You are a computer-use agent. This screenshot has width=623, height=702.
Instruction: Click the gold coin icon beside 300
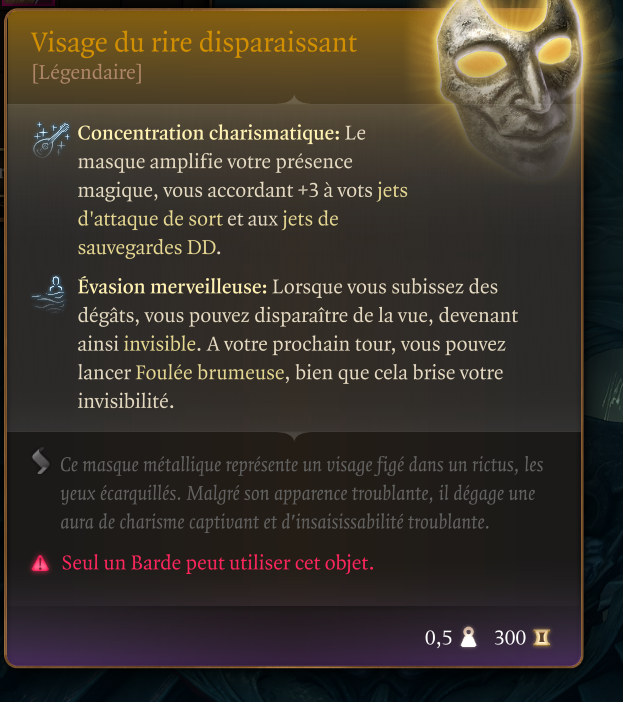pos(542,637)
